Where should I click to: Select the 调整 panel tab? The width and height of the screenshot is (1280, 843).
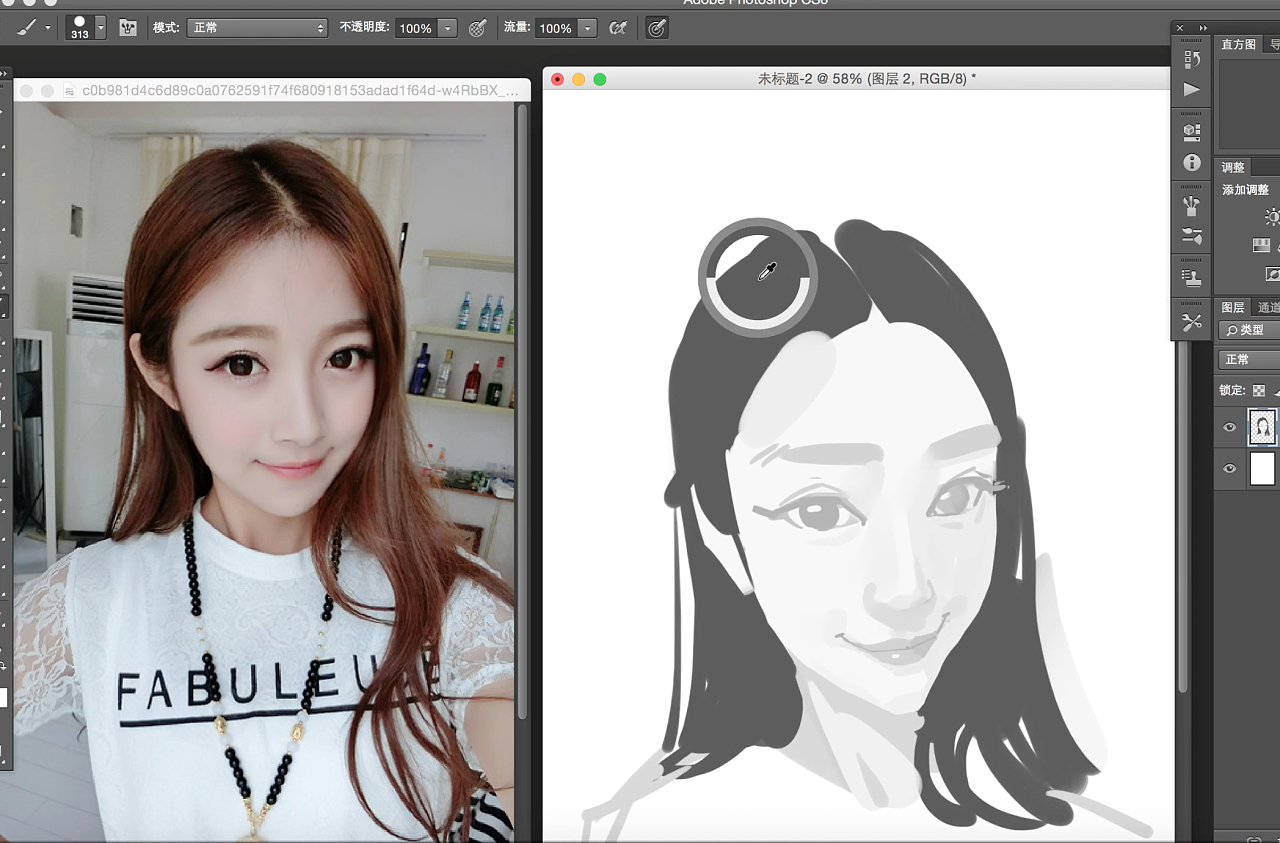[1234, 167]
